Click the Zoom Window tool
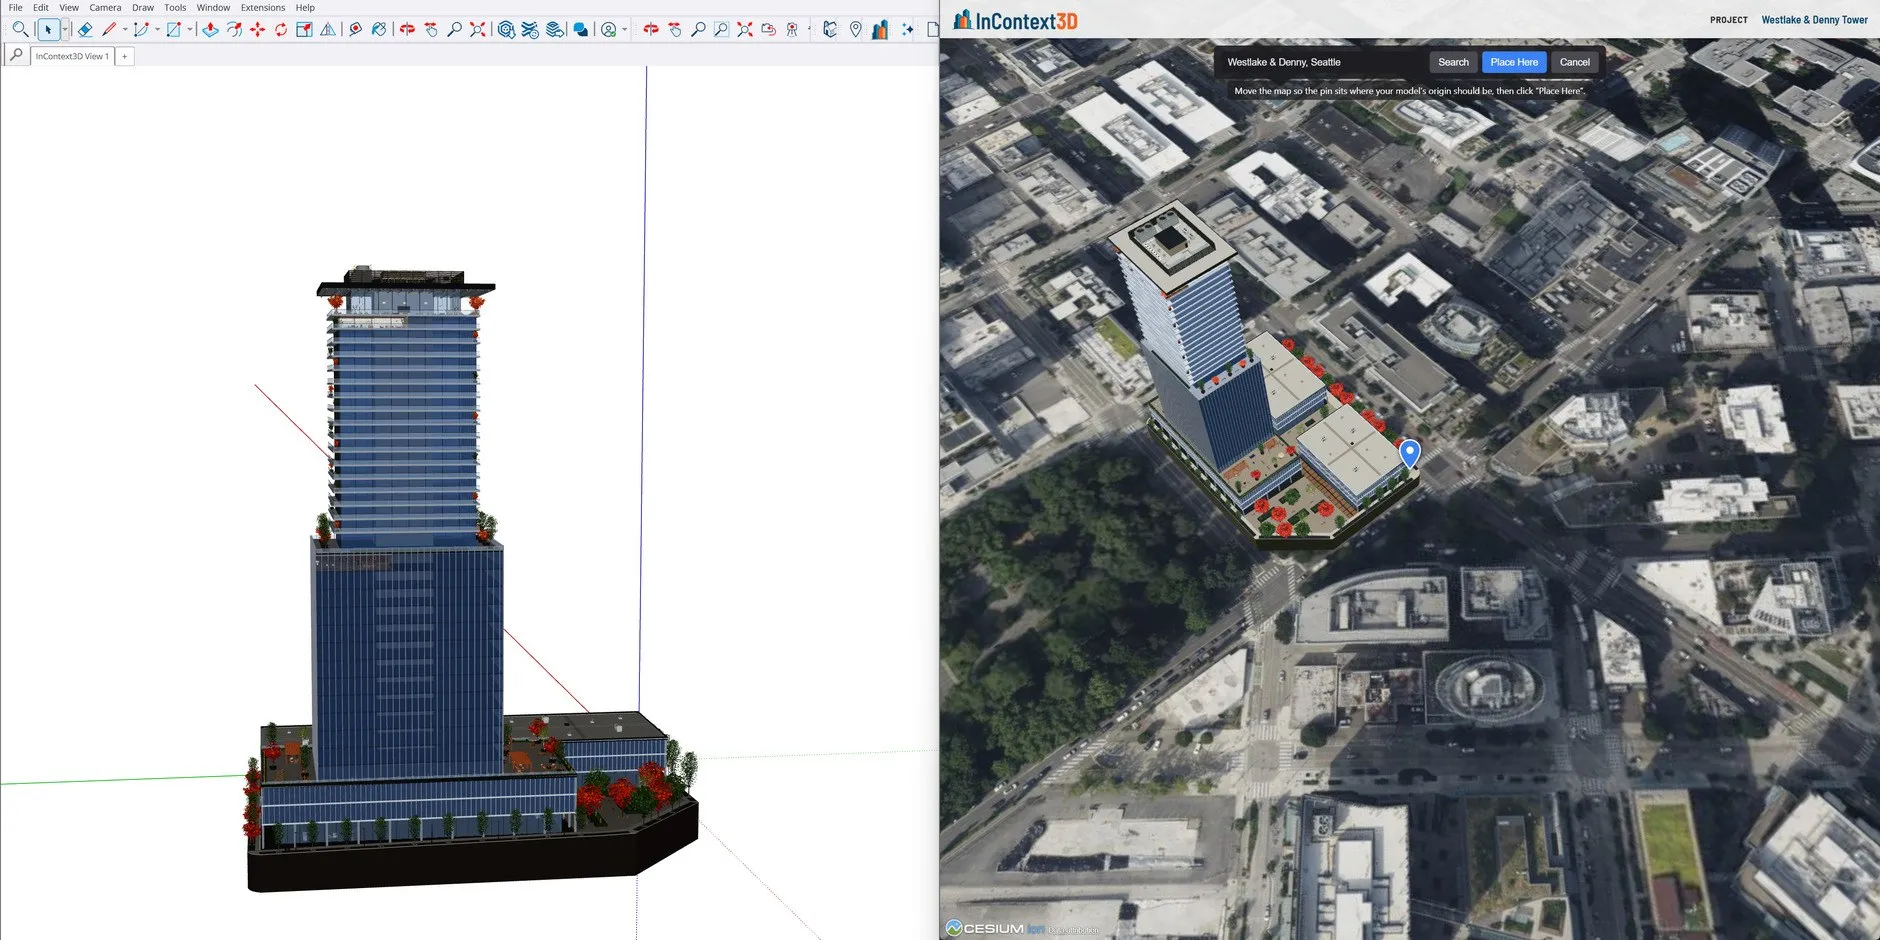The width and height of the screenshot is (1880, 940). point(721,30)
